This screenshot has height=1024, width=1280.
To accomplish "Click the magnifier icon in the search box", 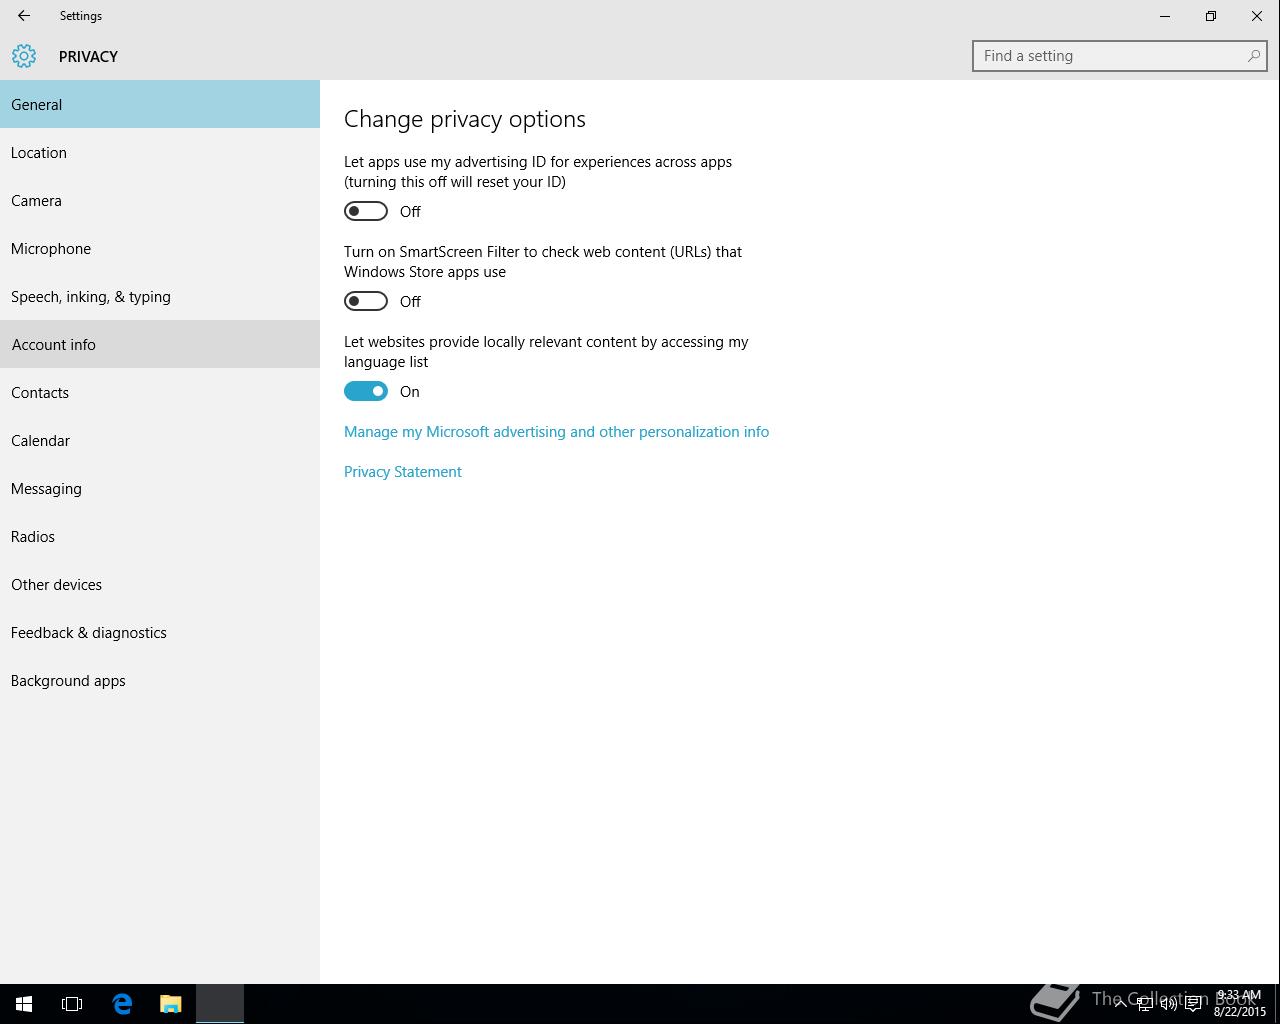I will [x=1253, y=56].
